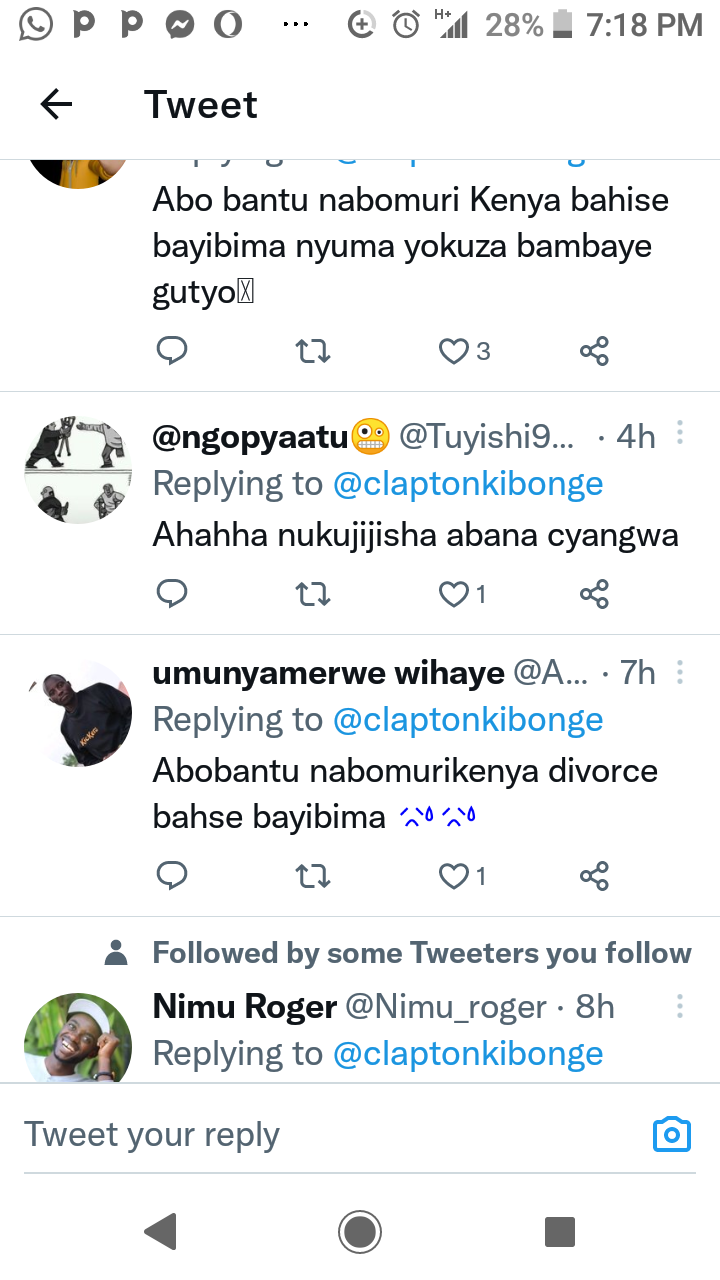The image size is (720, 1280).
Task: Share the @ngopyaatu tweet
Action: pyautogui.click(x=594, y=594)
